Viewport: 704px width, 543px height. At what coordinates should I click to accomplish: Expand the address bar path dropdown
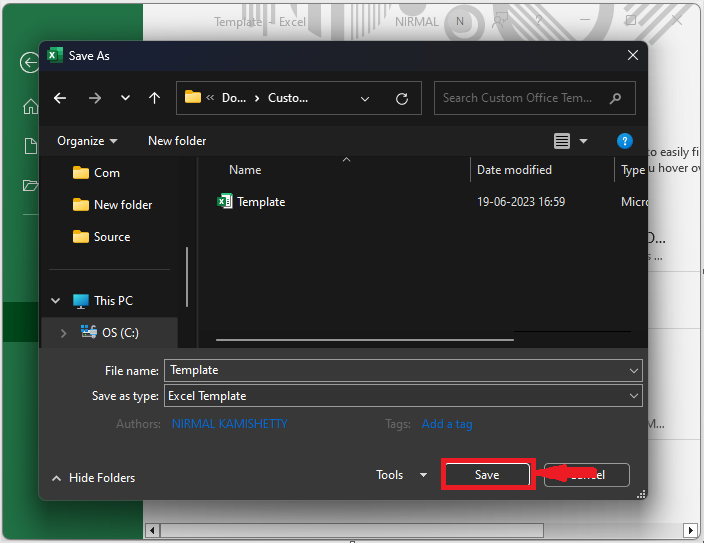[365, 99]
